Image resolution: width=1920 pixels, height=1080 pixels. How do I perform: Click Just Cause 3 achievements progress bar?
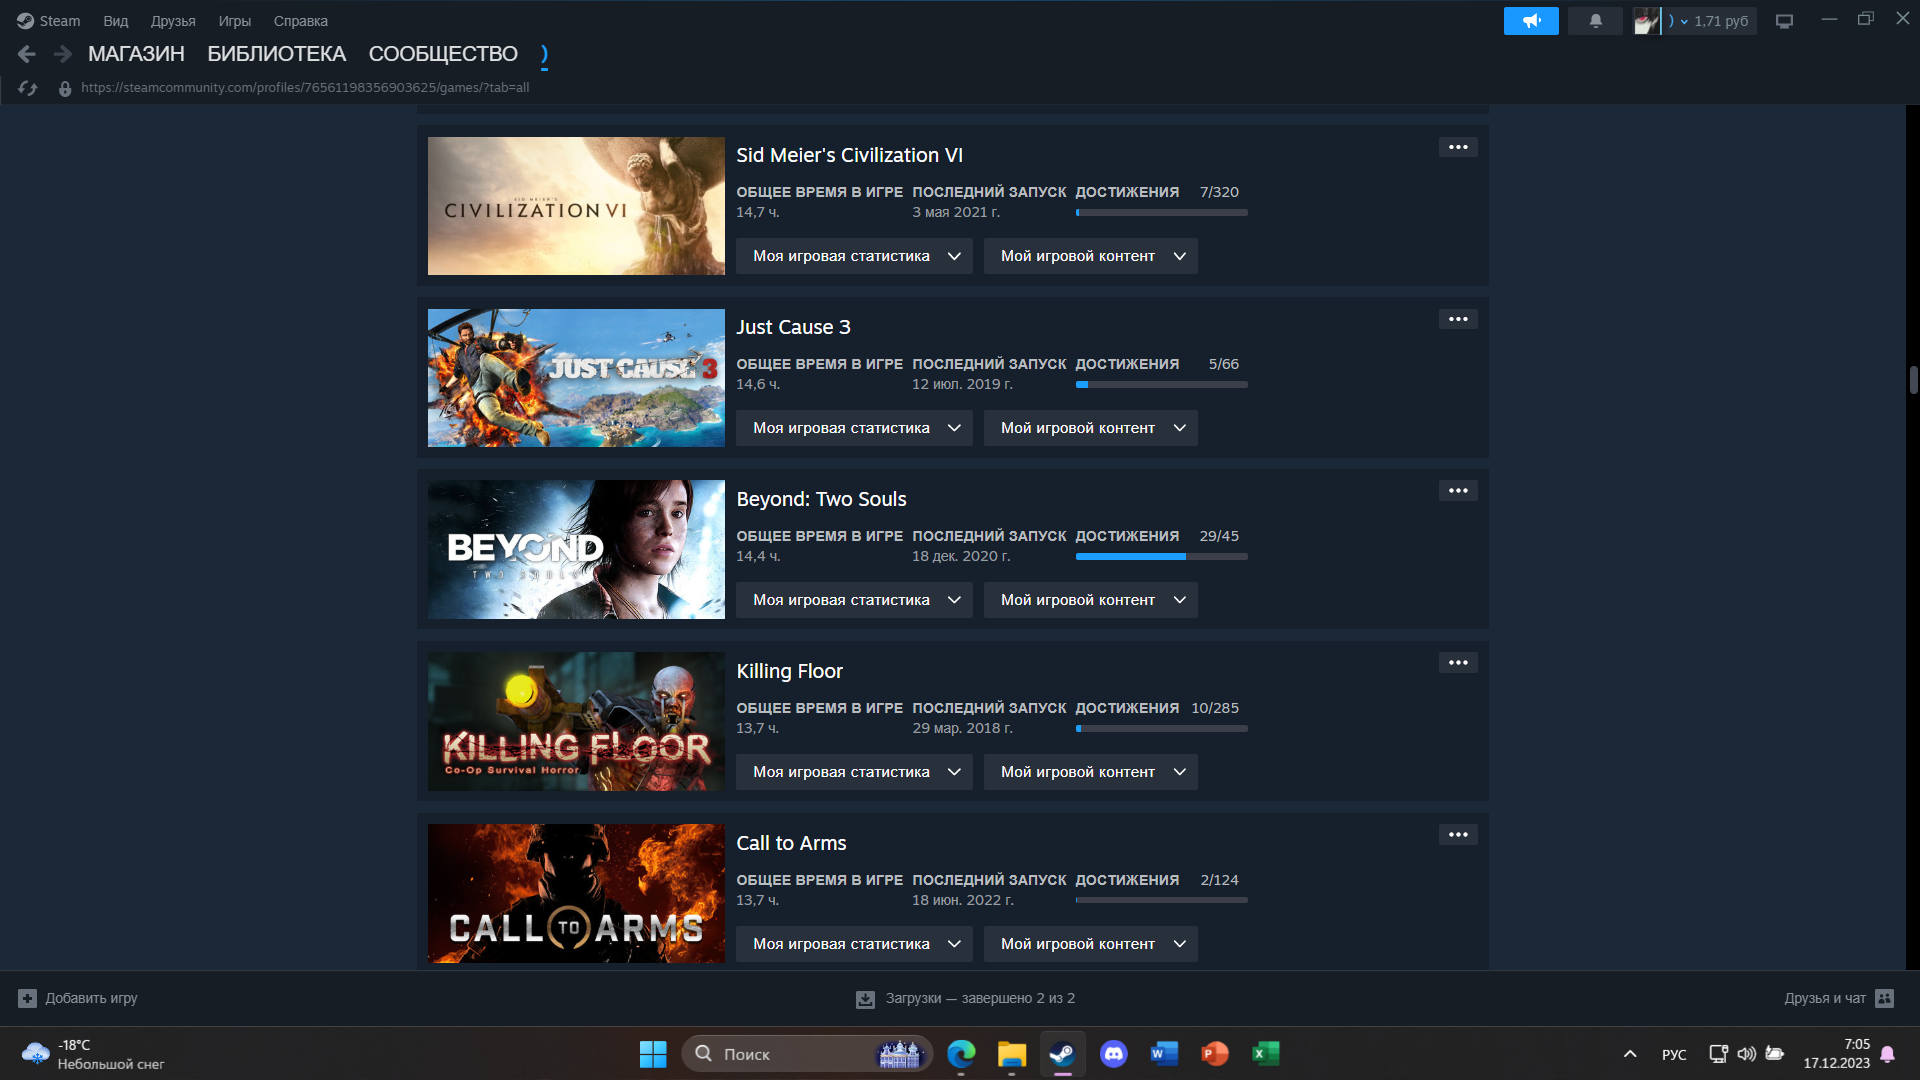pyautogui.click(x=1161, y=384)
